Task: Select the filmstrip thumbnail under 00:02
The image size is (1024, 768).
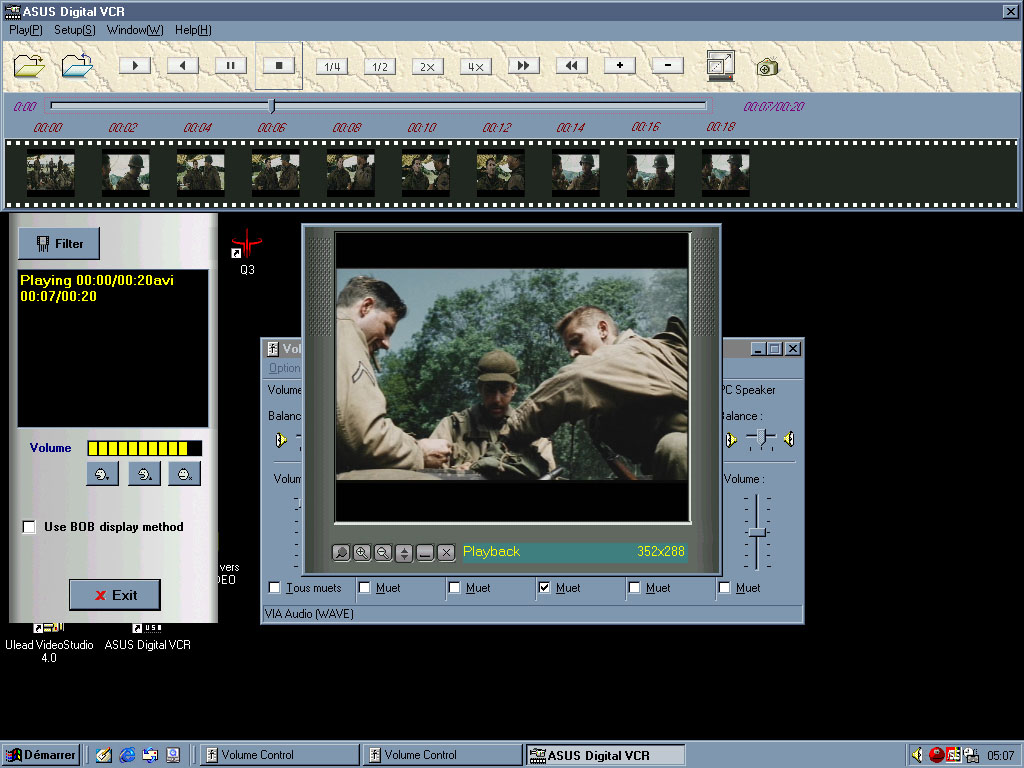Action: click(125, 172)
